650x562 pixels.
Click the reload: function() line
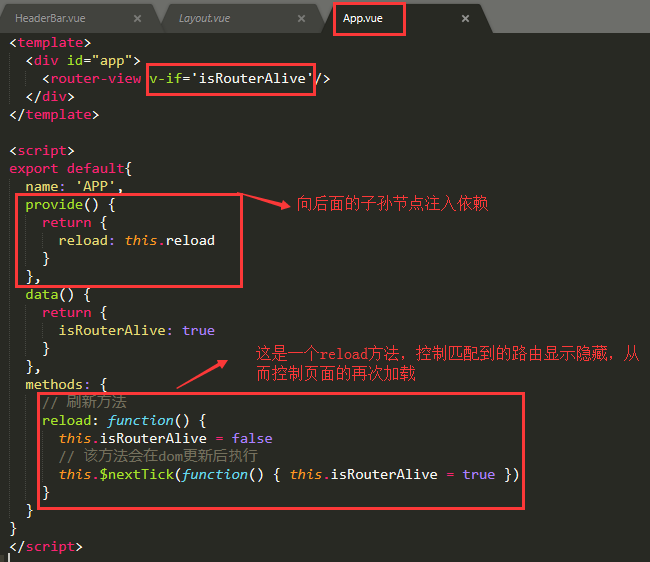point(124,421)
